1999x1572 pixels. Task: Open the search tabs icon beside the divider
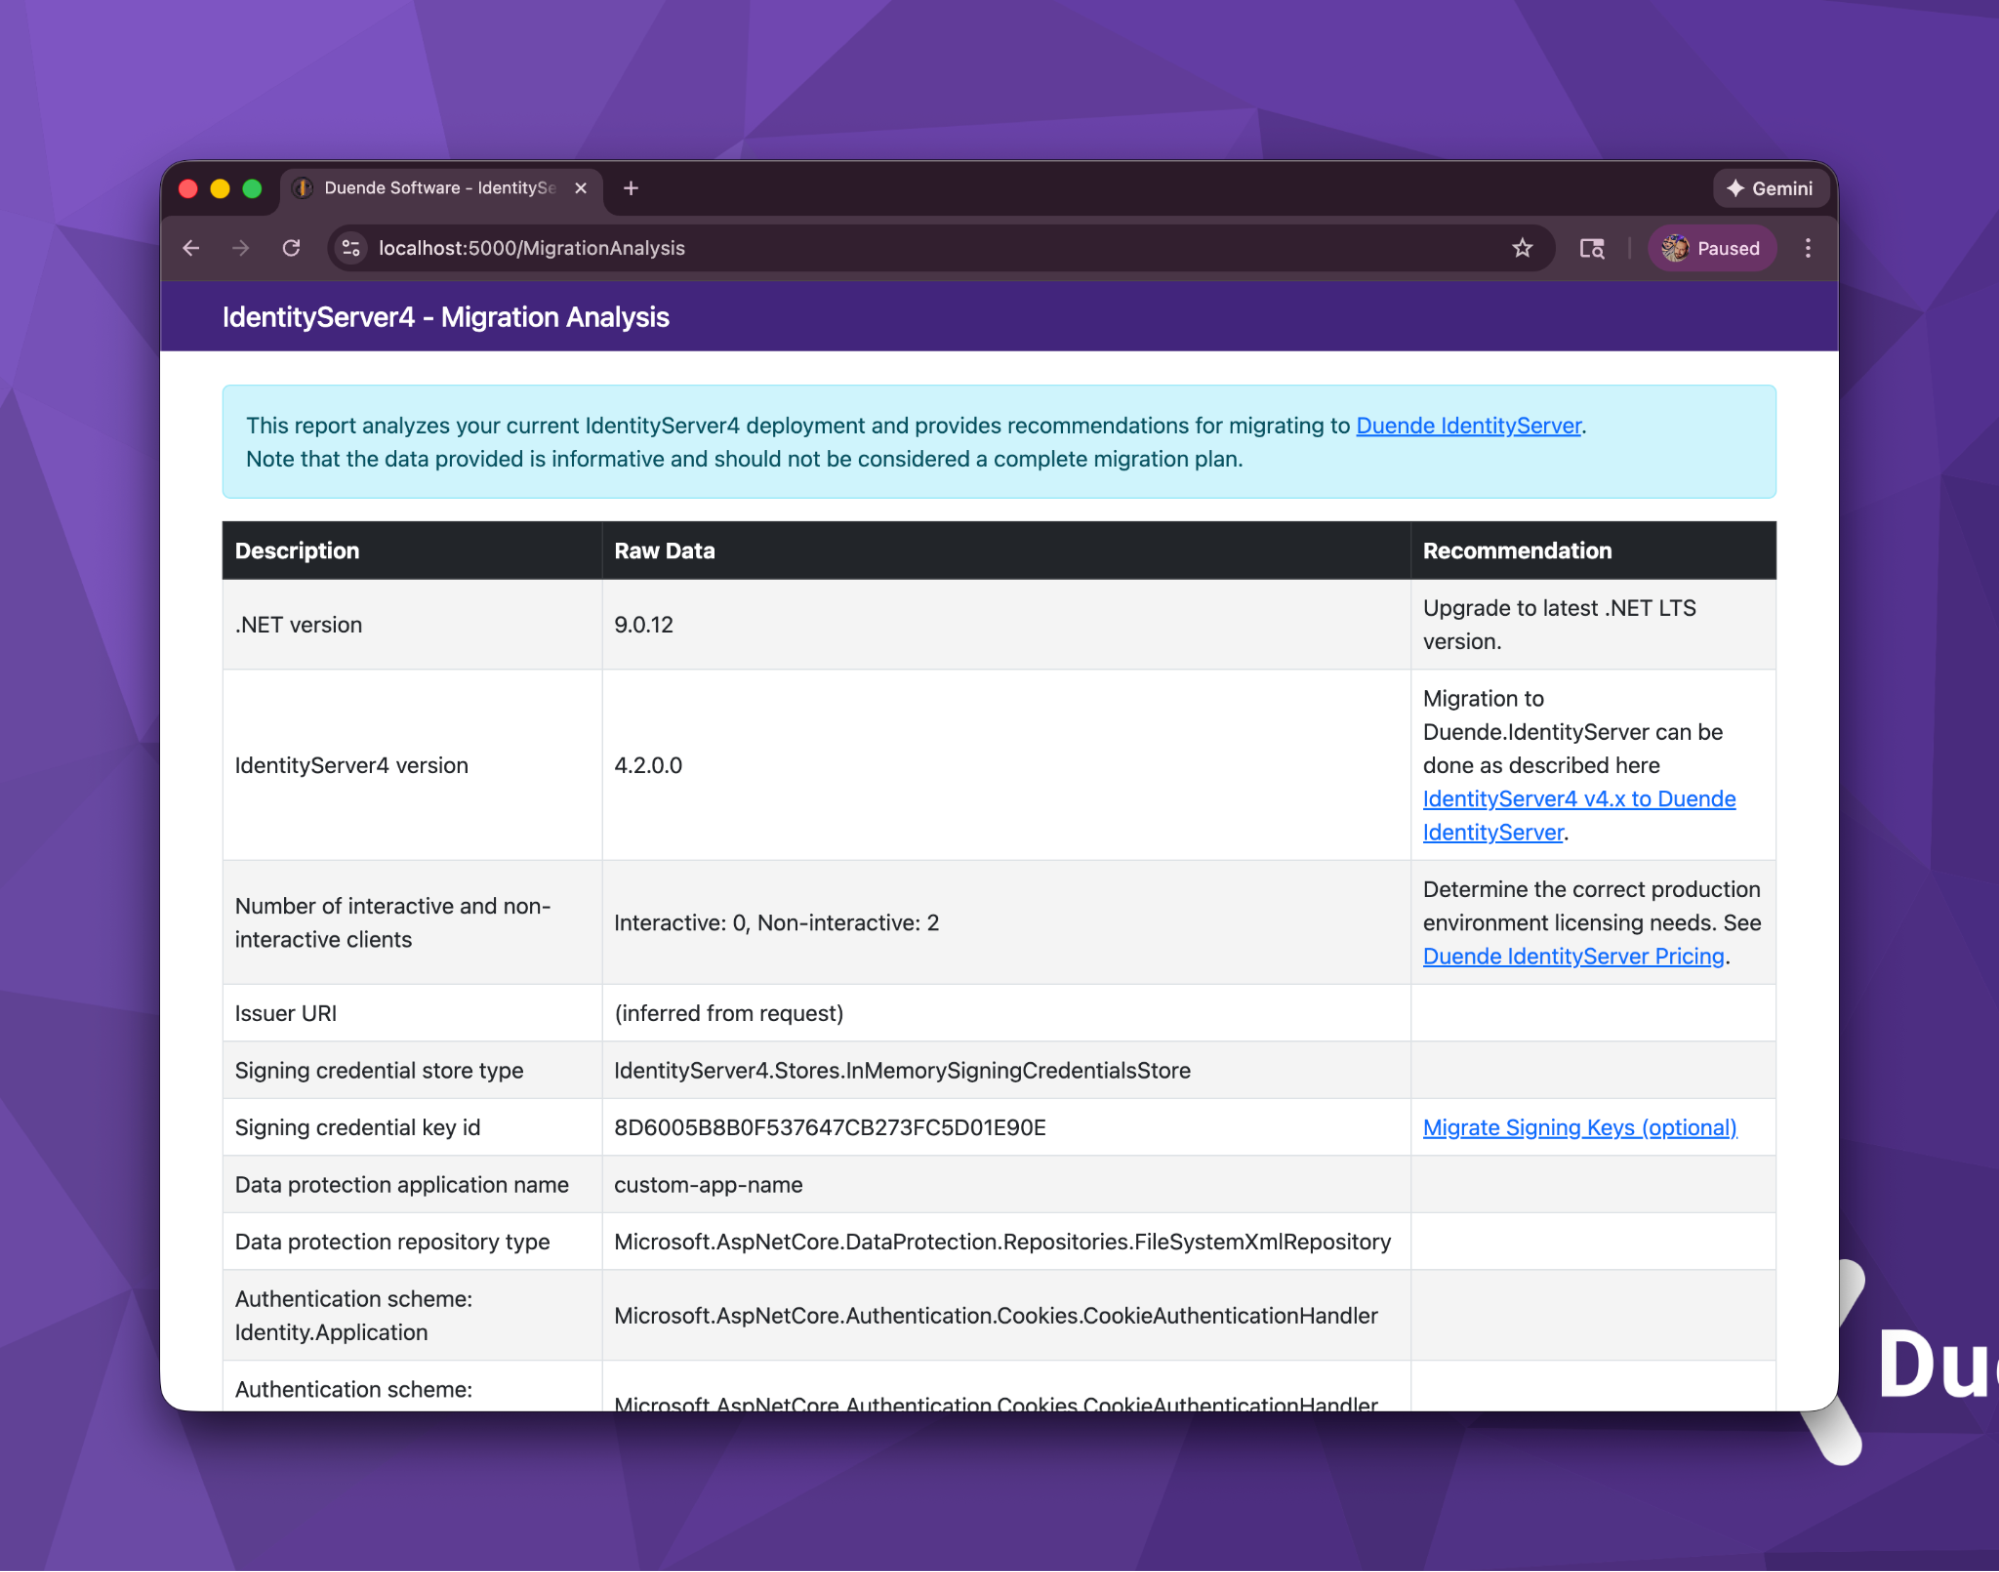(1591, 248)
